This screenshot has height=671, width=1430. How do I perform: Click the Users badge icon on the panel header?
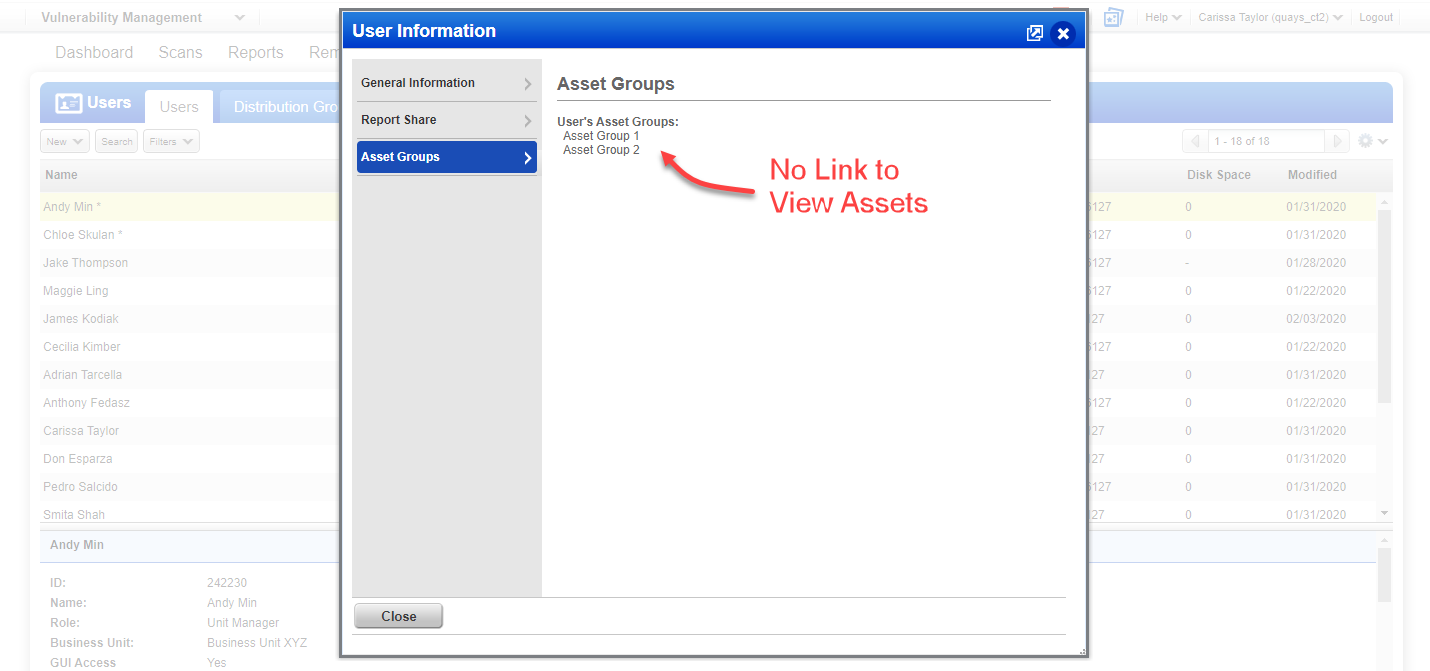(x=69, y=102)
